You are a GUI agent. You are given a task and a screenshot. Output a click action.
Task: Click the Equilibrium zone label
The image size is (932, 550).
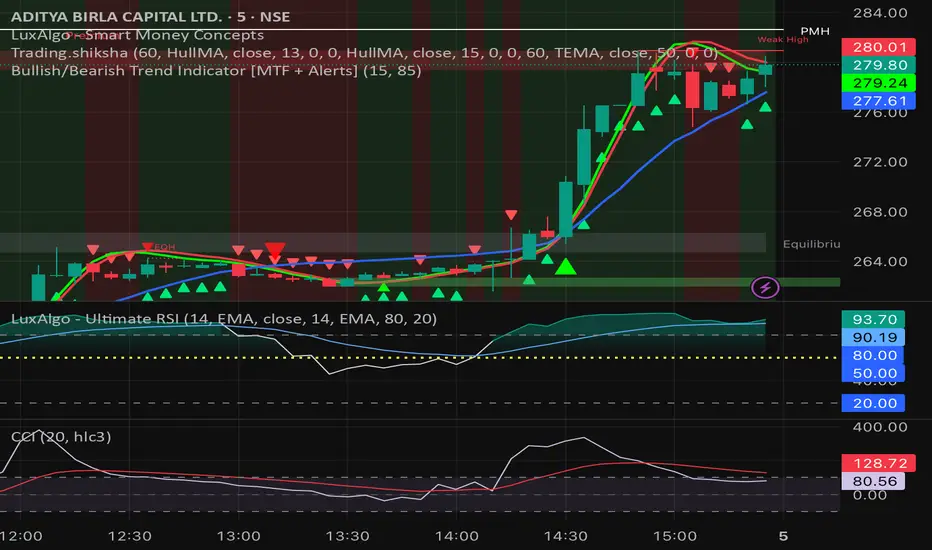pyautogui.click(x=811, y=244)
